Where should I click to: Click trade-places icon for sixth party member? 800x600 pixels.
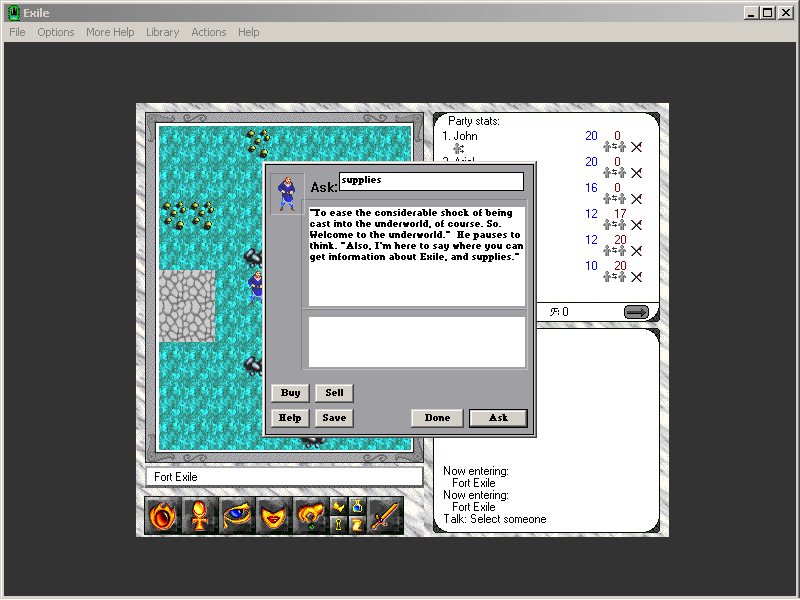coord(614,278)
